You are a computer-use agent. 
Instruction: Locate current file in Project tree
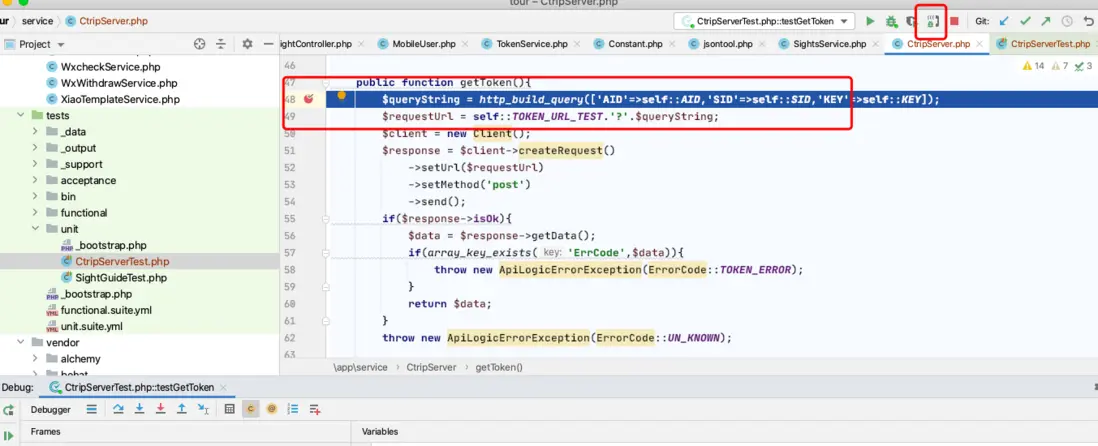[200, 44]
